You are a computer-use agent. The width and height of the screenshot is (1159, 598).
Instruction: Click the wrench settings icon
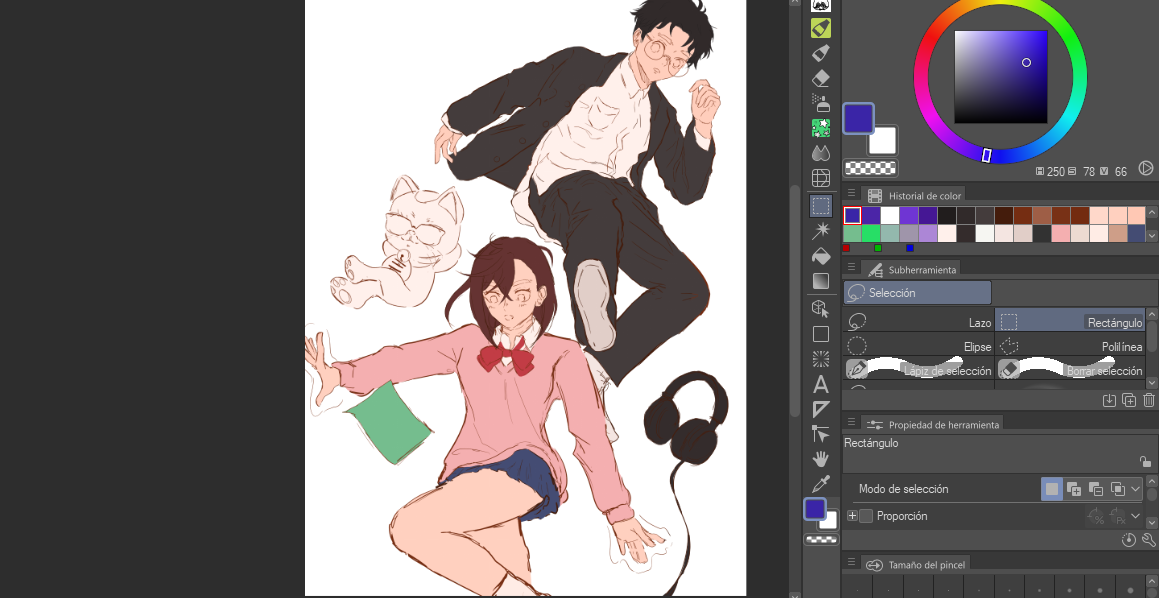coord(1149,540)
